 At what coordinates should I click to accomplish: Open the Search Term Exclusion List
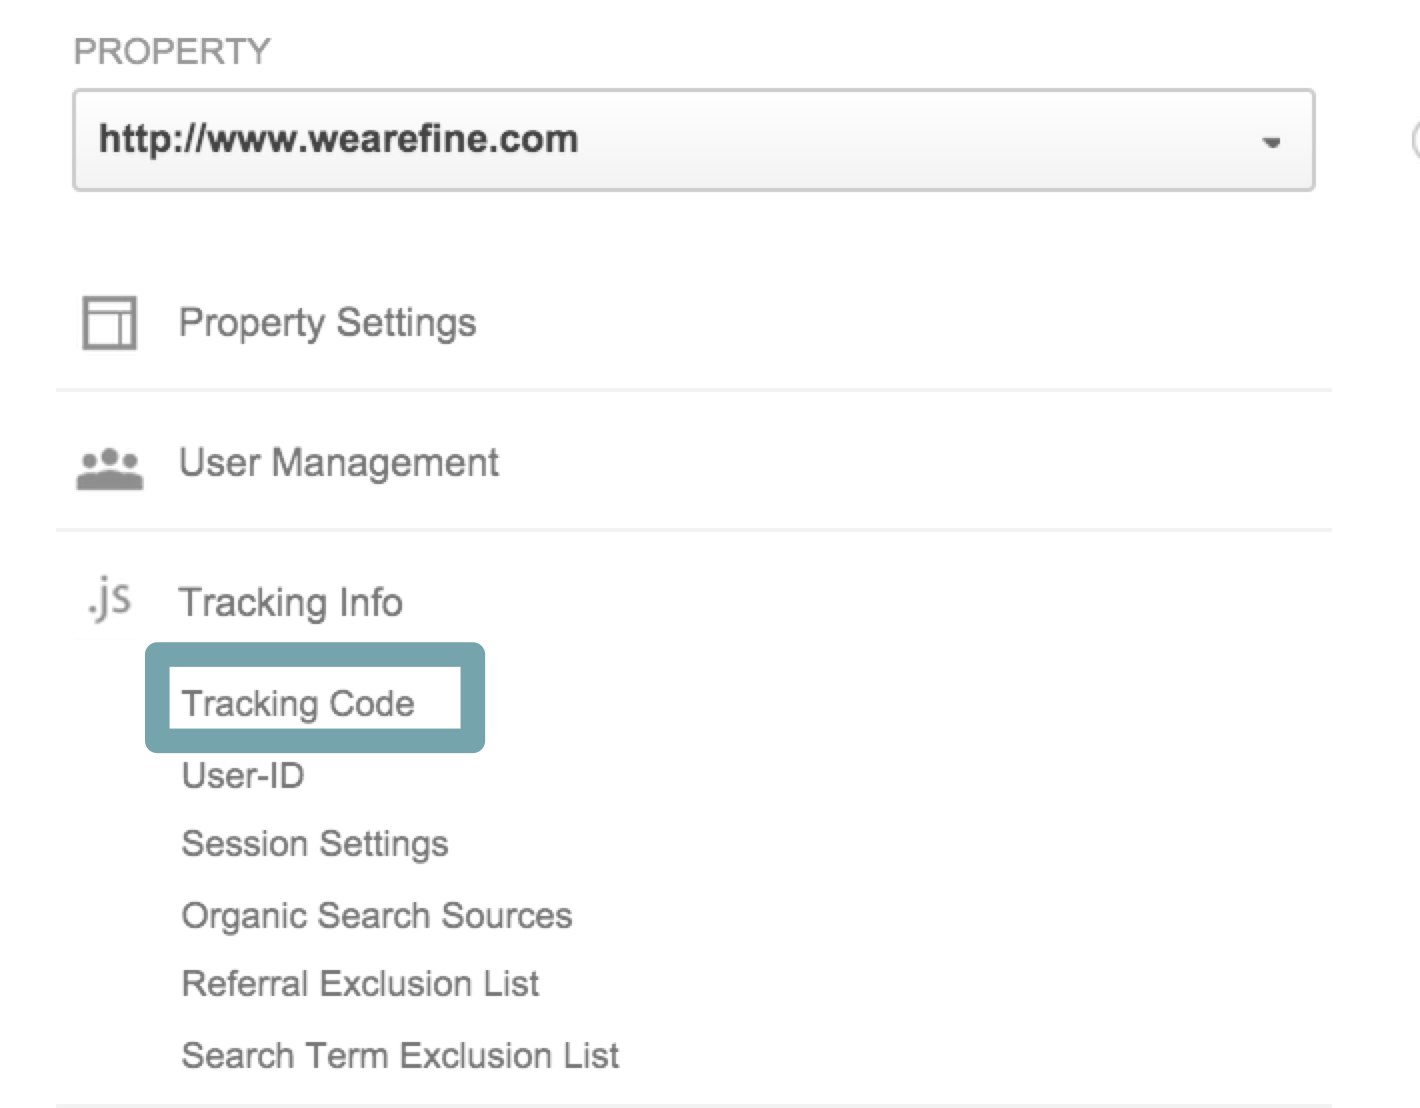point(400,1055)
